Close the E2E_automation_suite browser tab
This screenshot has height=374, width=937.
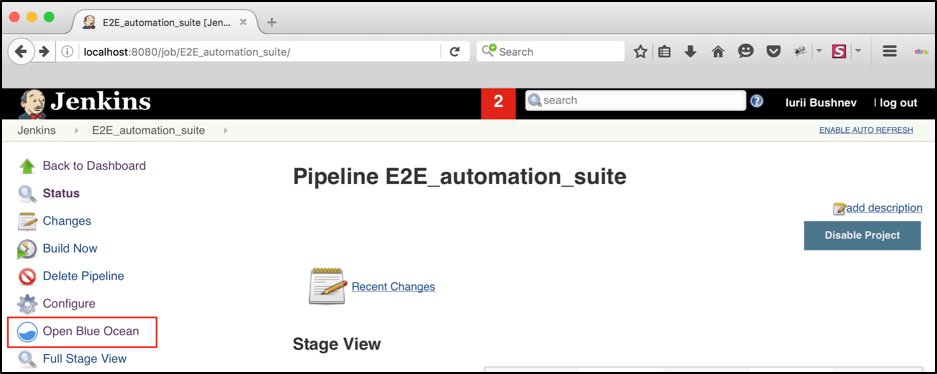(x=243, y=22)
